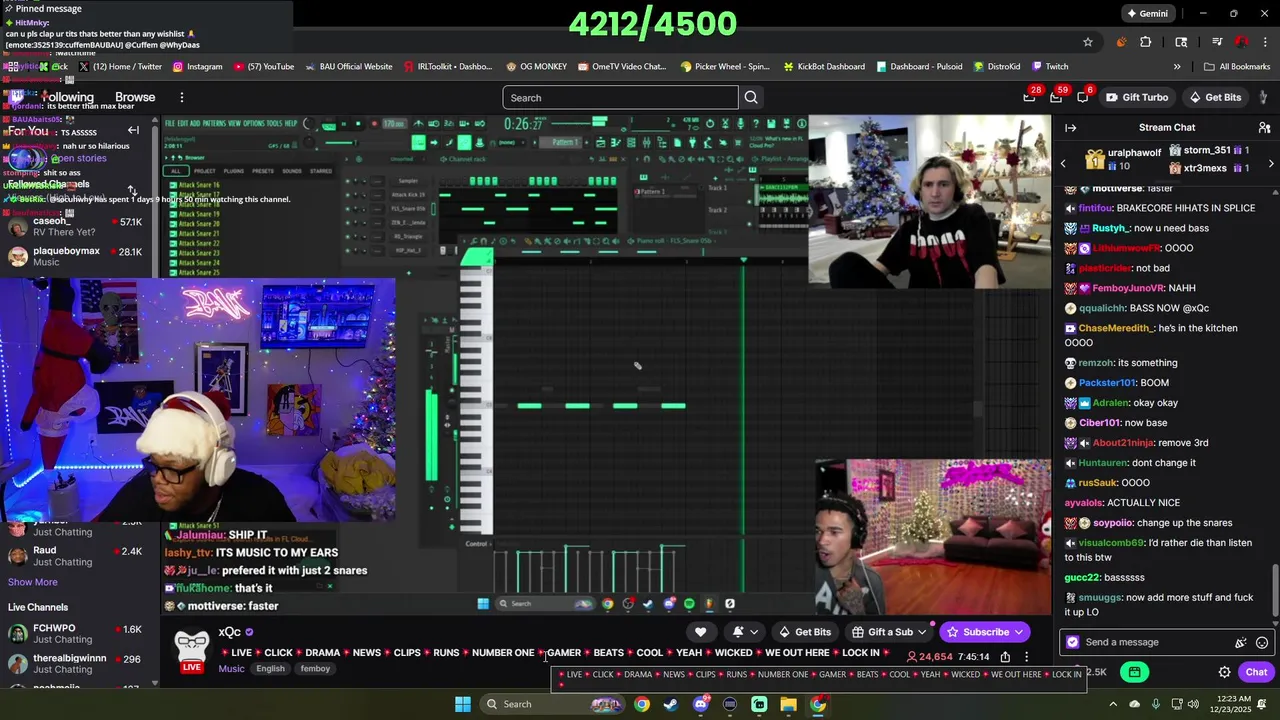This screenshot has height=720, width=1280.
Task: Click the Chrome profile avatar
Action: point(1241,42)
